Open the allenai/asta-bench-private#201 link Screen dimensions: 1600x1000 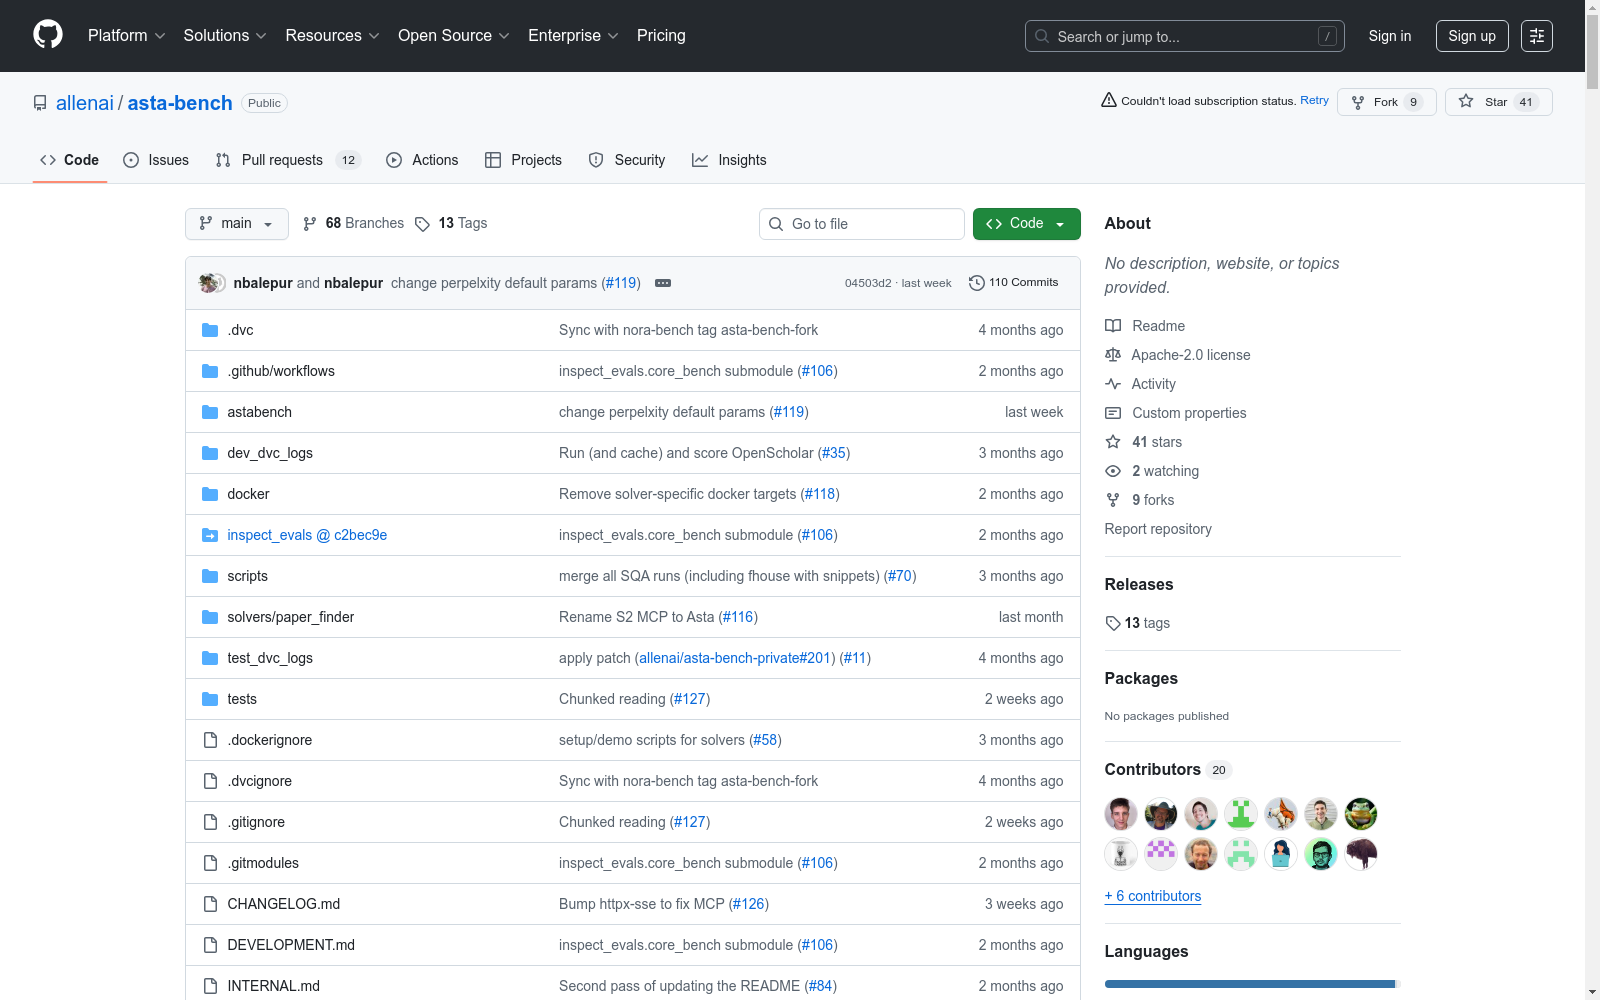pyautogui.click(x=735, y=658)
